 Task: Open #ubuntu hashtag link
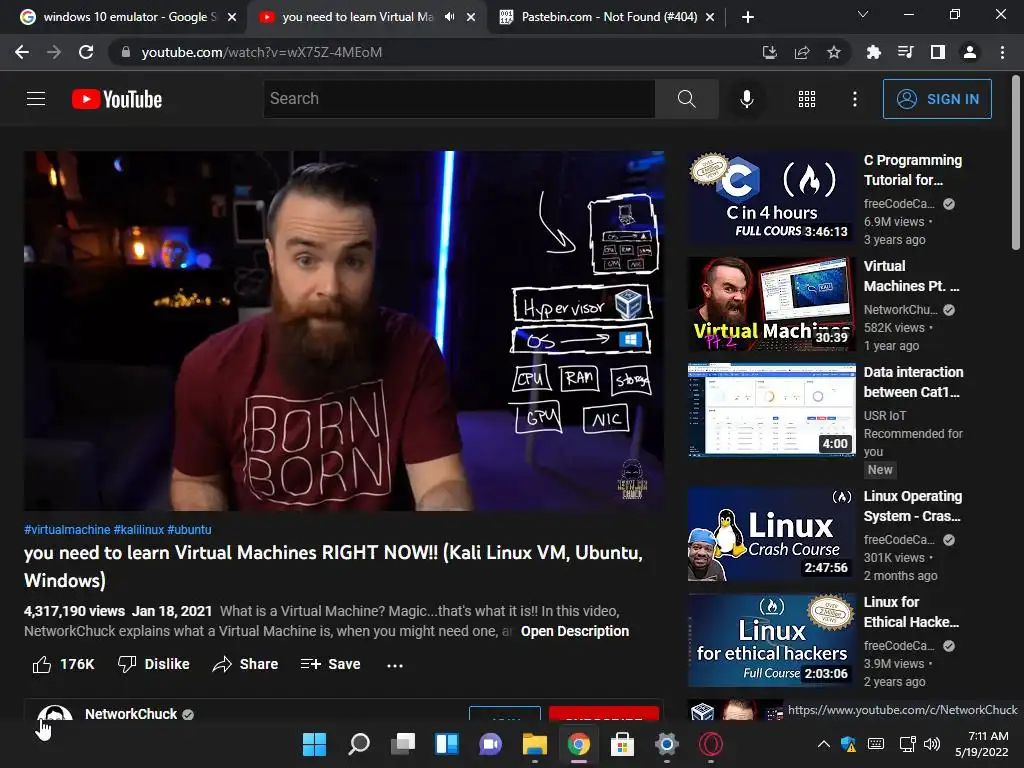(x=189, y=530)
